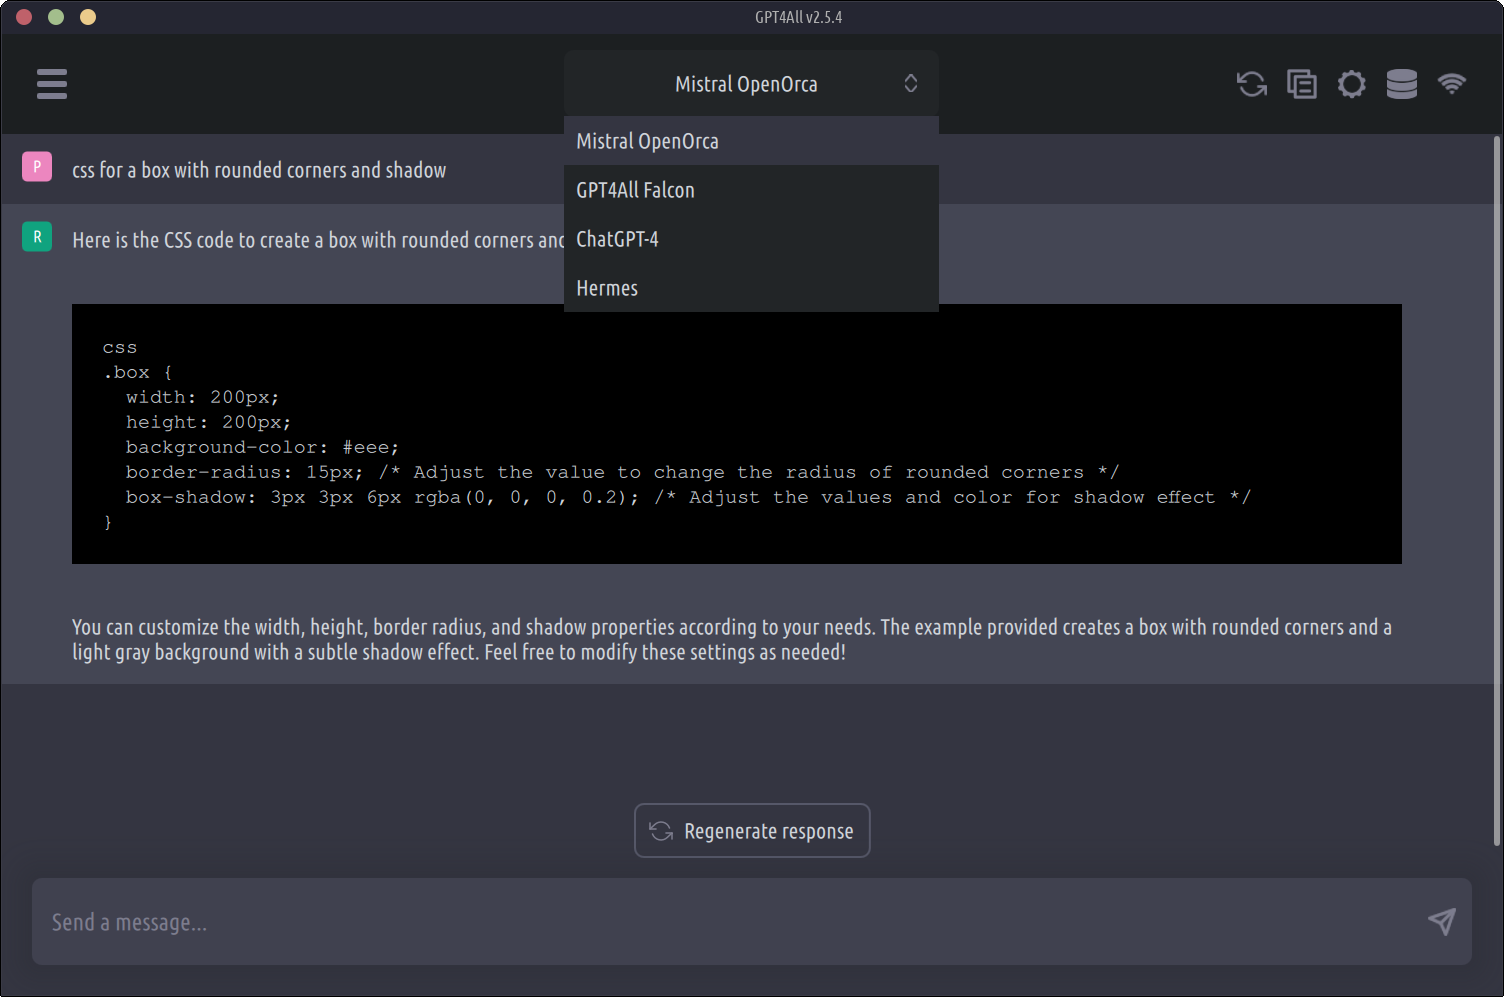Select Mistral OpenOrca from the list
Image resolution: width=1504 pixels, height=997 pixels.
[751, 141]
